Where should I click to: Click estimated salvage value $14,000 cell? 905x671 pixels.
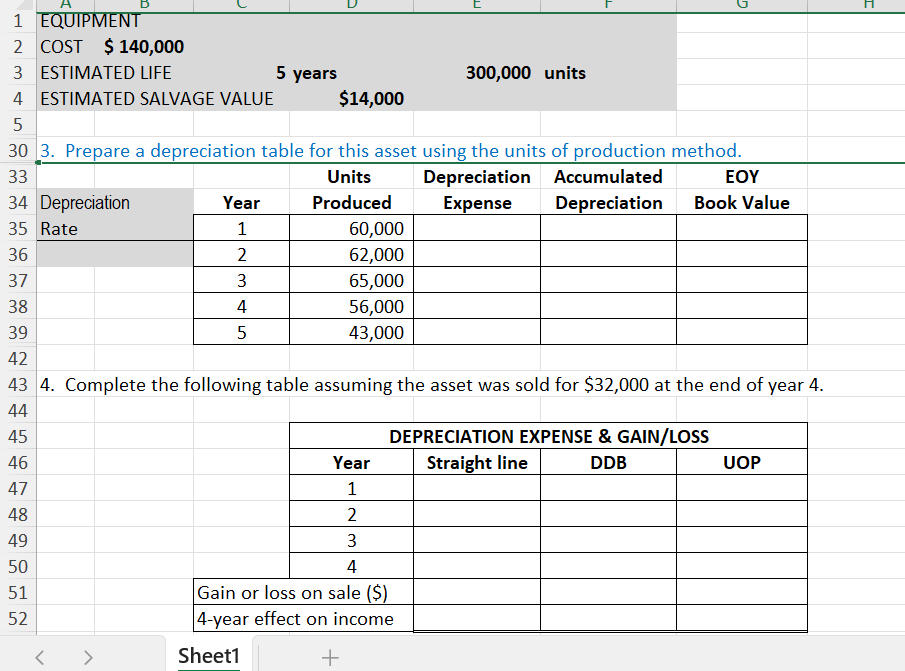[x=351, y=99]
